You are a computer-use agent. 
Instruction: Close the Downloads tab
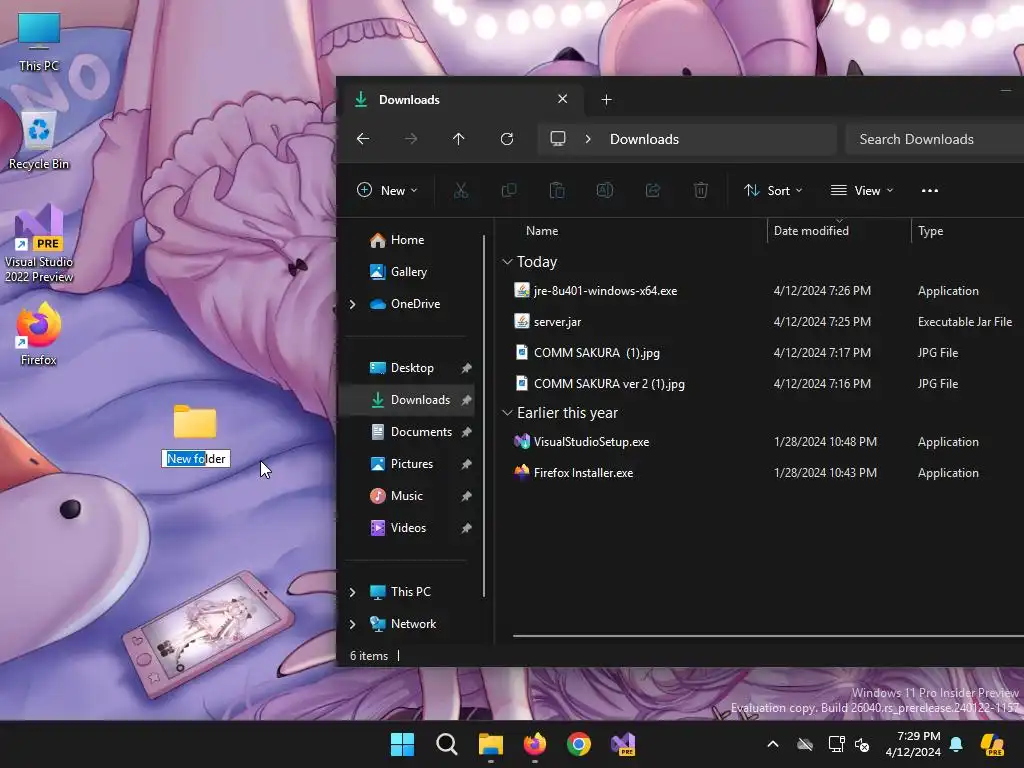[x=562, y=99]
